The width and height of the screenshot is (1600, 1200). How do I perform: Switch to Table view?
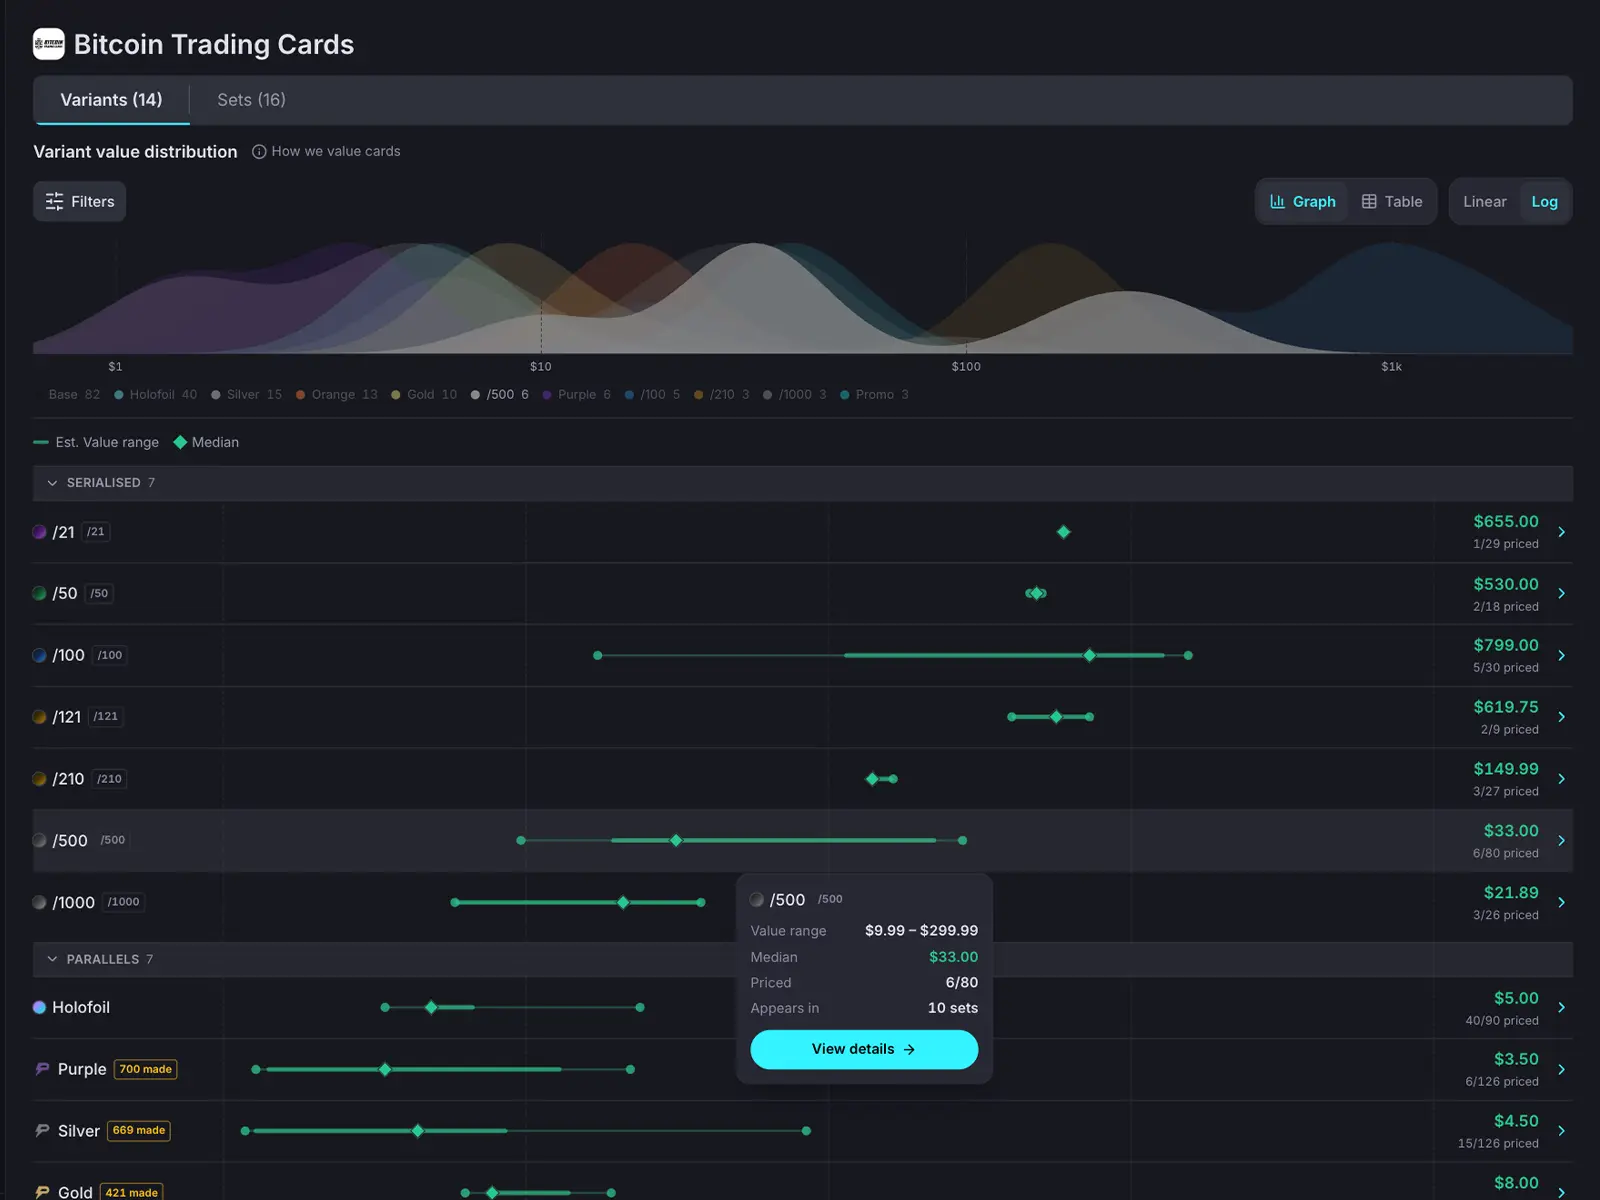[1392, 201]
